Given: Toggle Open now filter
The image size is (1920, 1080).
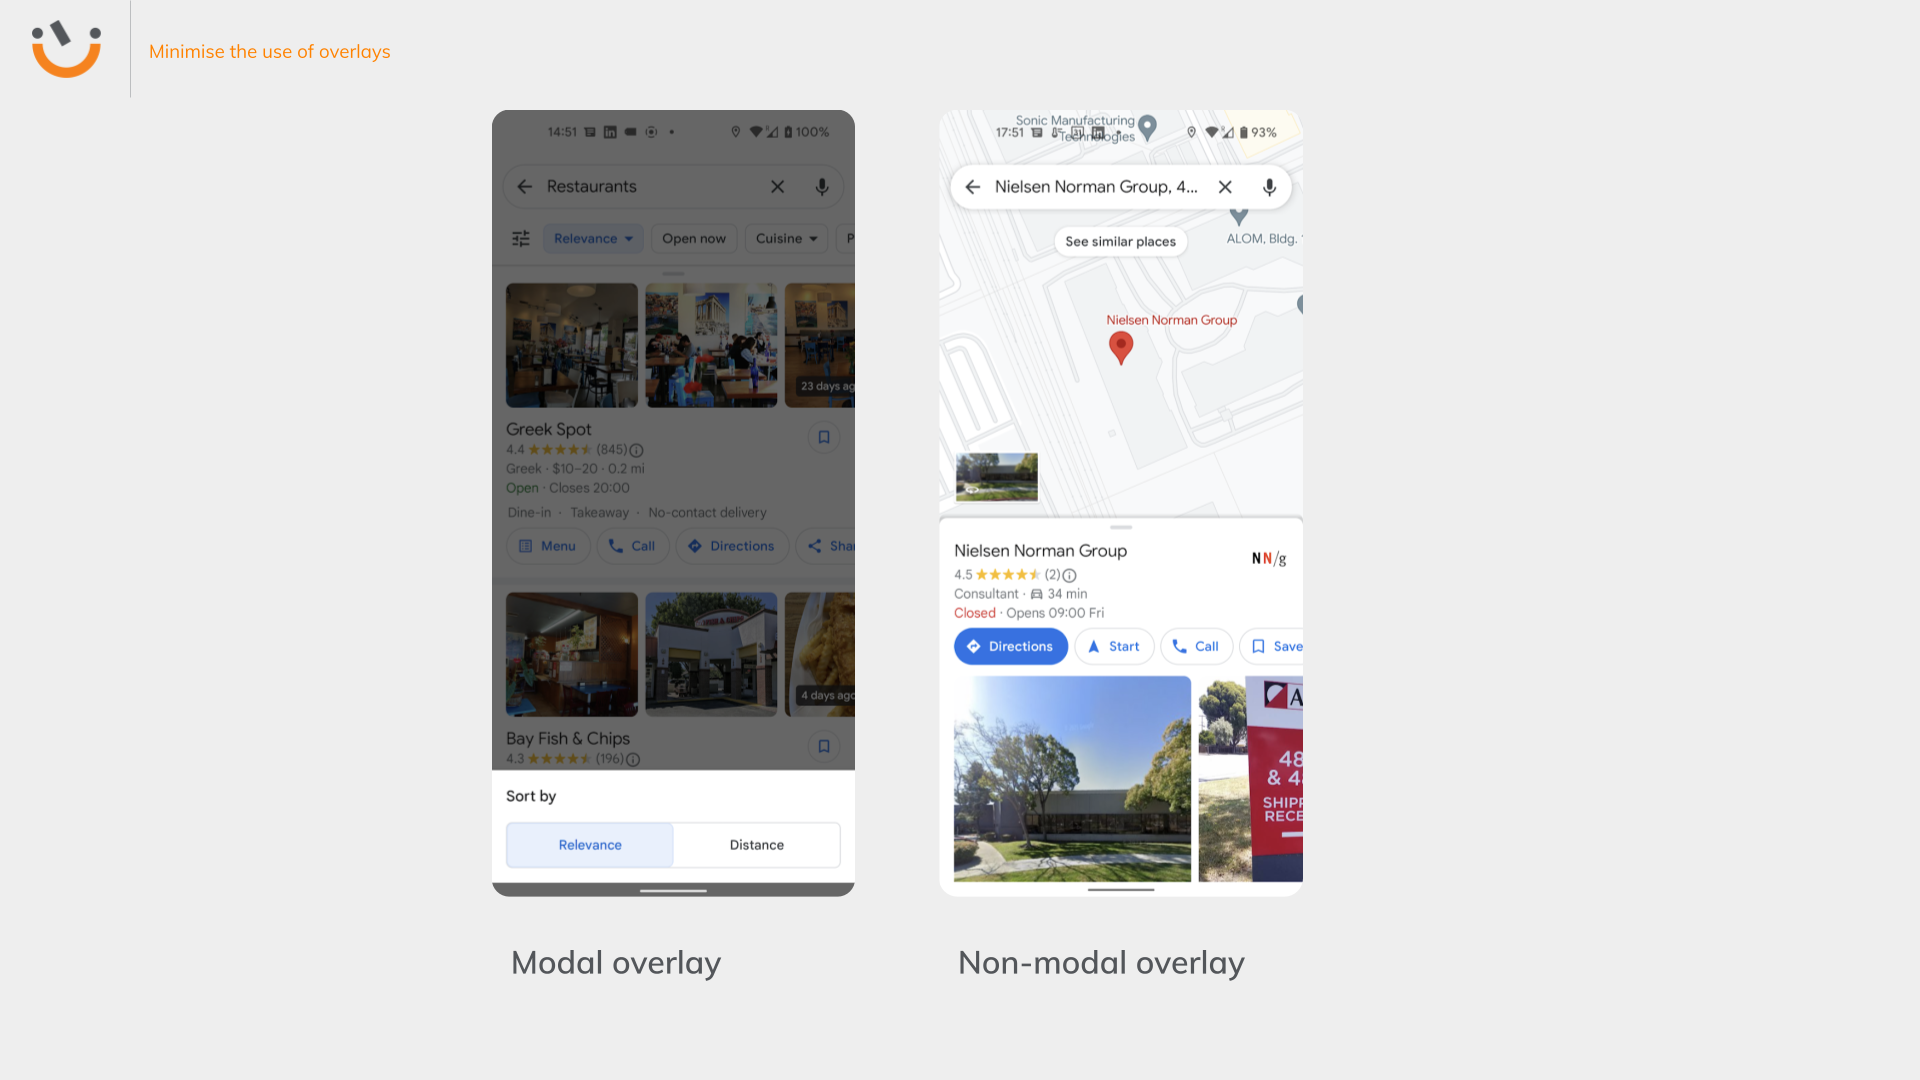Looking at the screenshot, I should pyautogui.click(x=694, y=237).
